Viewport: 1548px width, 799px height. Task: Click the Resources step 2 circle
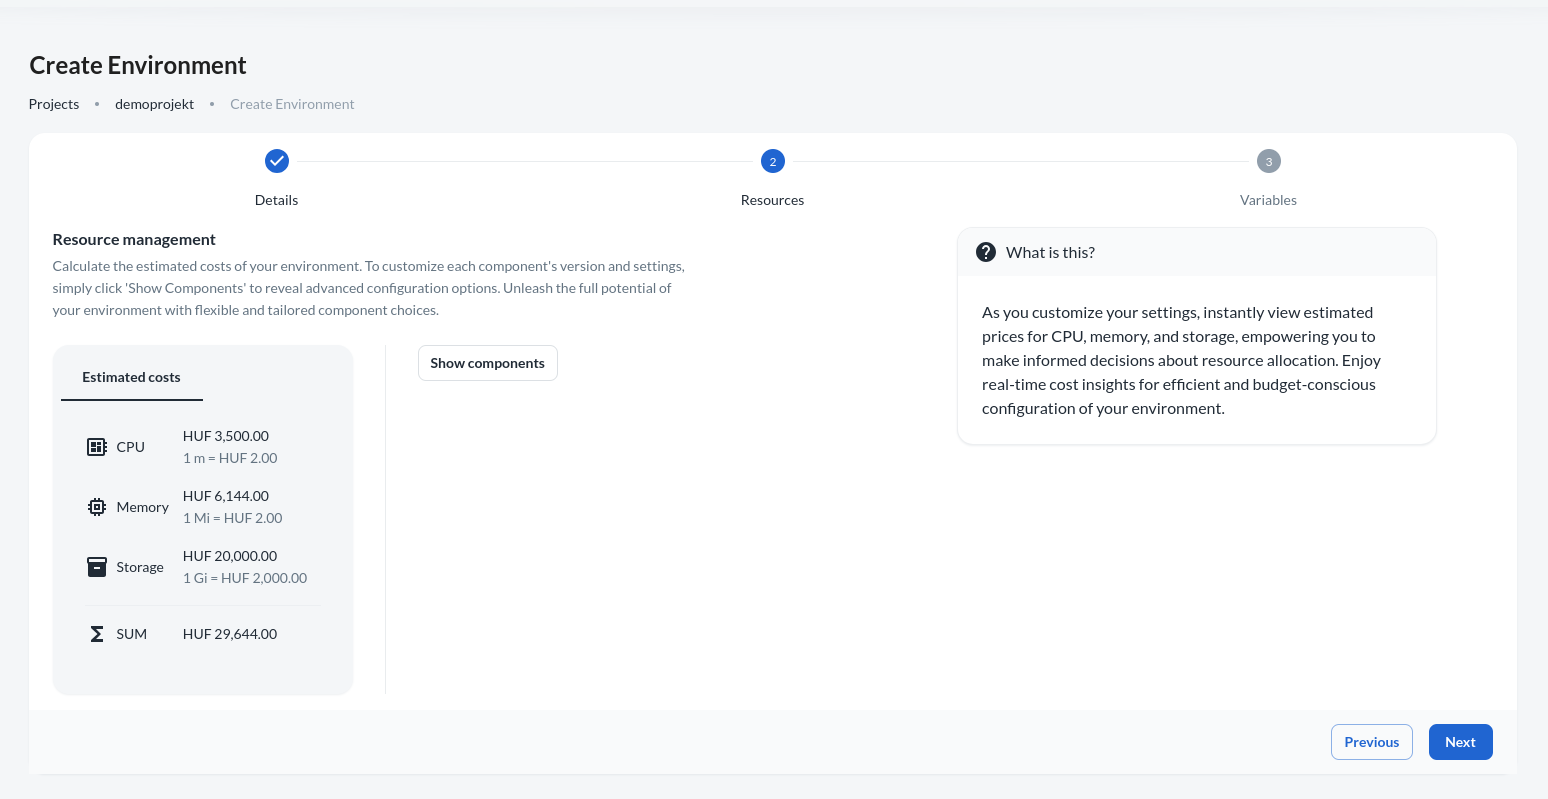point(772,161)
